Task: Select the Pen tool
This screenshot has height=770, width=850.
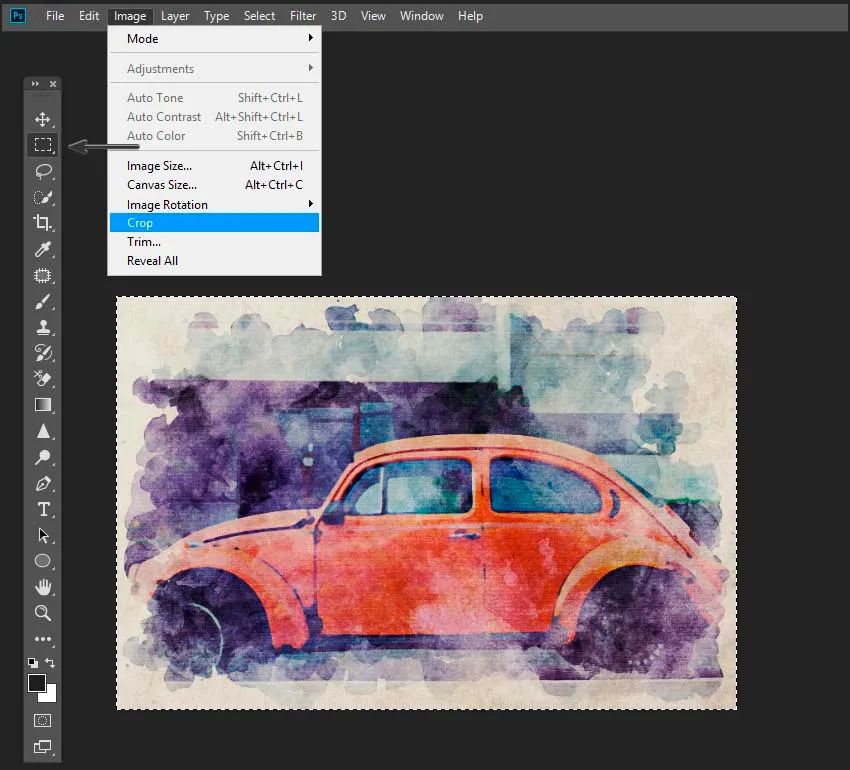Action: tap(43, 483)
